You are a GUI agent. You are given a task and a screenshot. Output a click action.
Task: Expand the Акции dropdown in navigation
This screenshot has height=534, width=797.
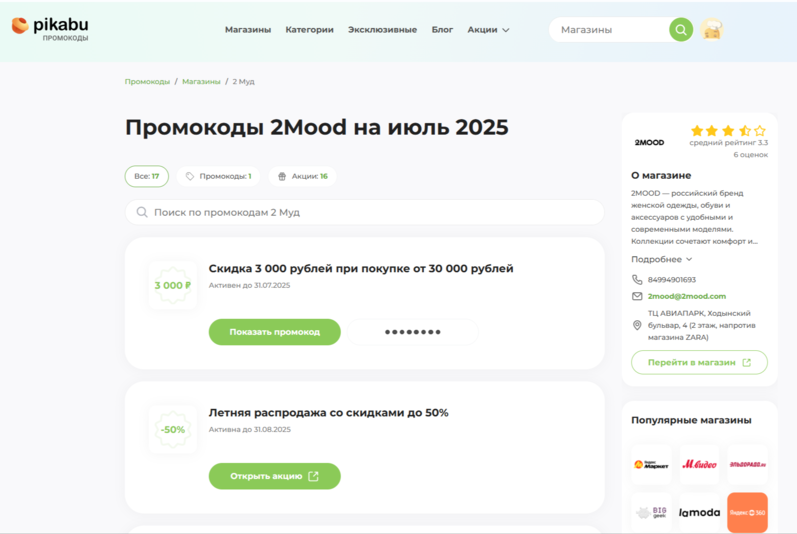tap(488, 30)
